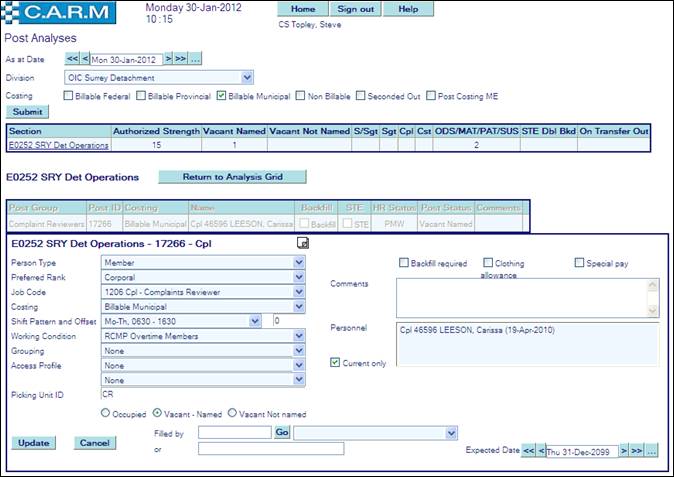Open As at Date calendar picker (...)
The width and height of the screenshot is (674, 477).
[196, 59]
